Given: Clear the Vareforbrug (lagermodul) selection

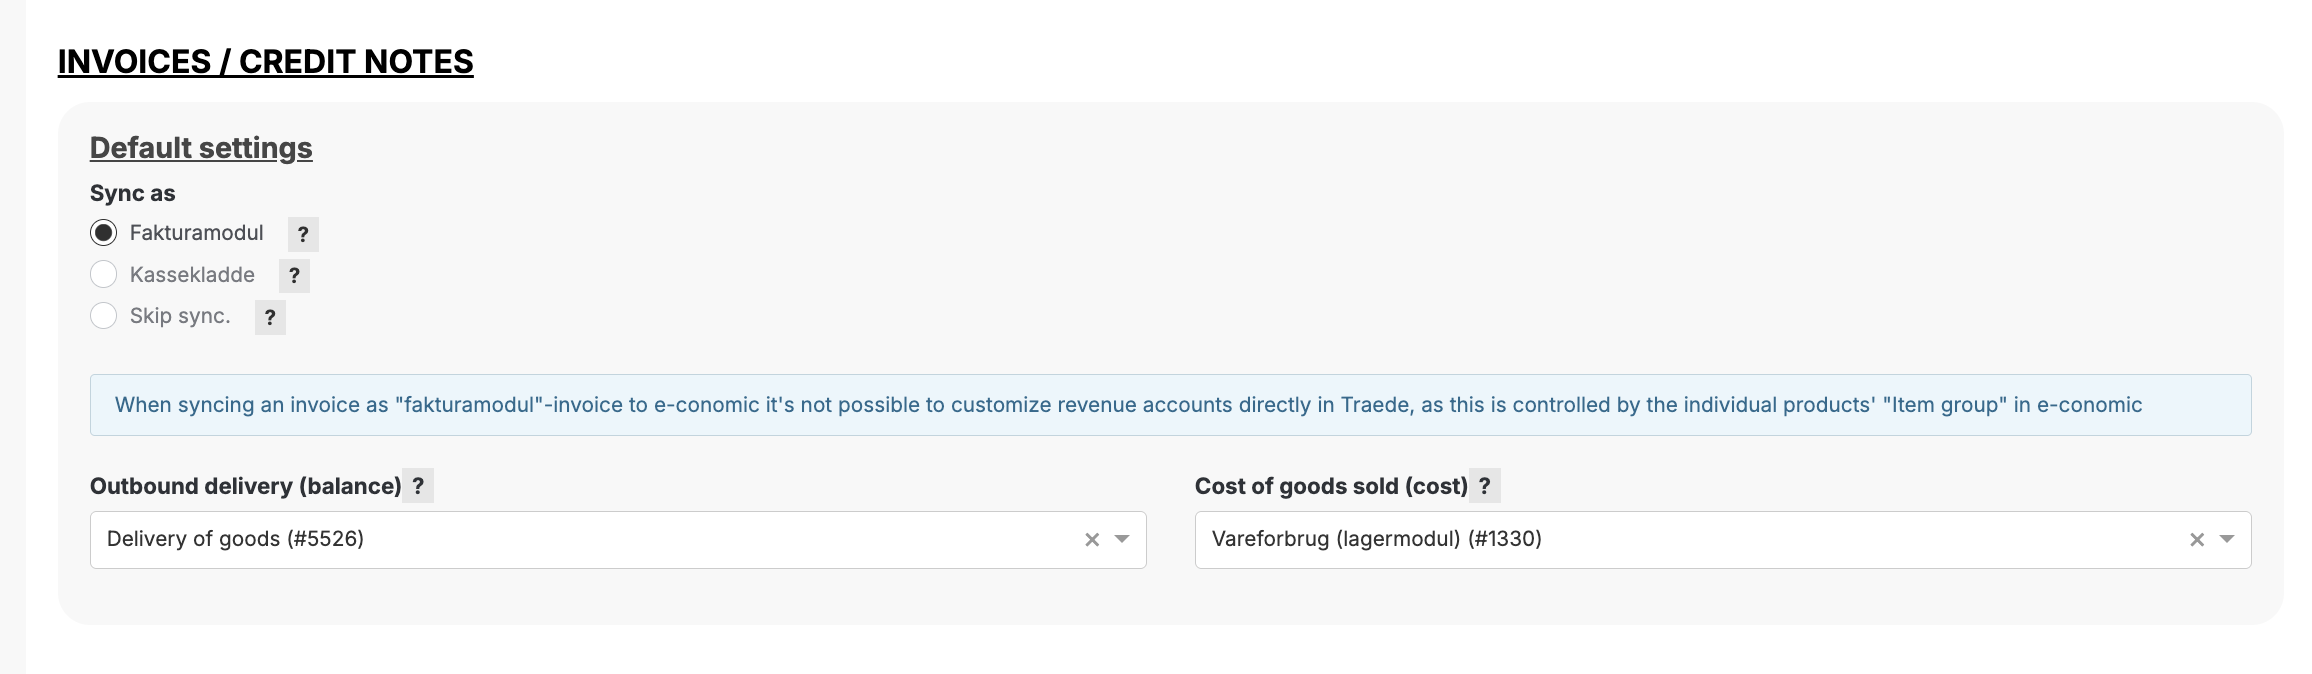Looking at the screenshot, I should pyautogui.click(x=2197, y=540).
